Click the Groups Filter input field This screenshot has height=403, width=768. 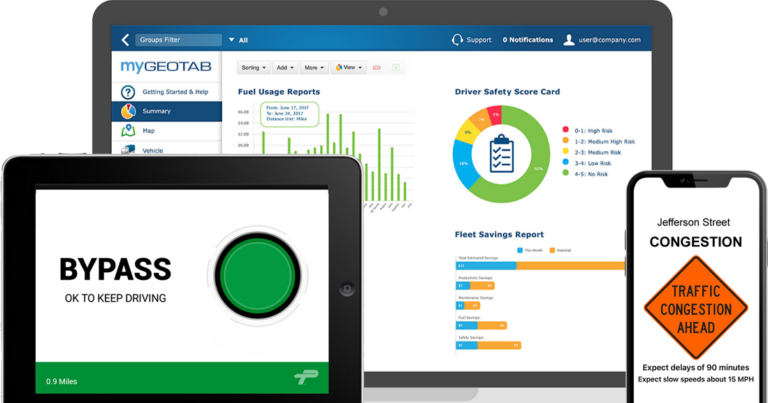click(178, 40)
